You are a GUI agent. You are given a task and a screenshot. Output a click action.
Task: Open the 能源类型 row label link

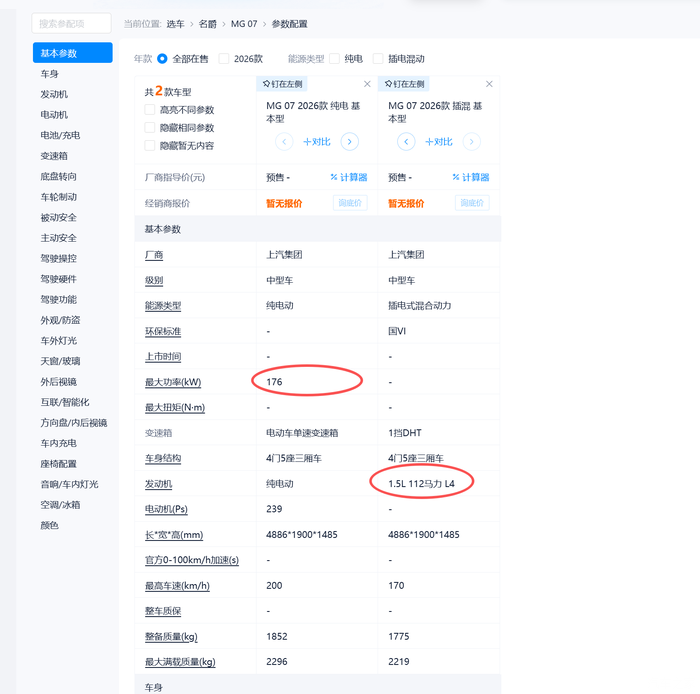163,306
